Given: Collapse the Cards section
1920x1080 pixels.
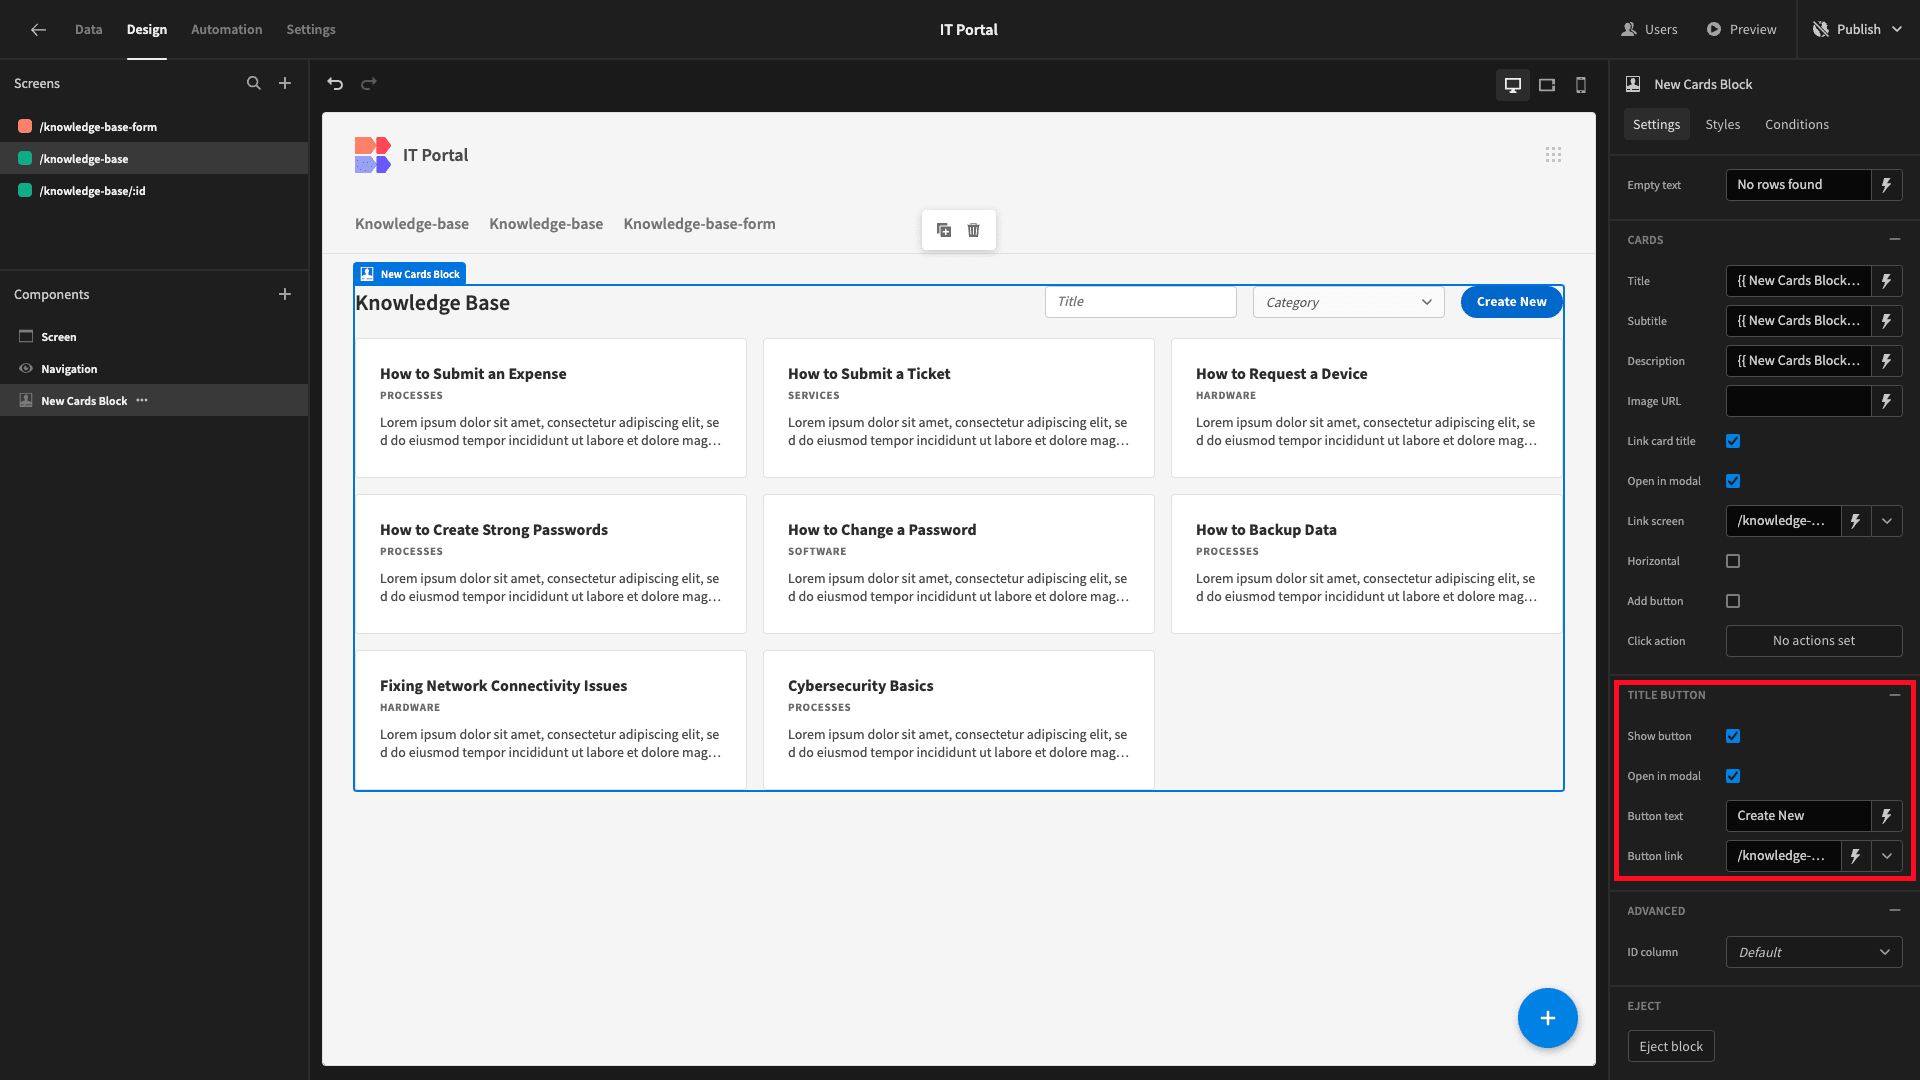Looking at the screenshot, I should [1894, 240].
